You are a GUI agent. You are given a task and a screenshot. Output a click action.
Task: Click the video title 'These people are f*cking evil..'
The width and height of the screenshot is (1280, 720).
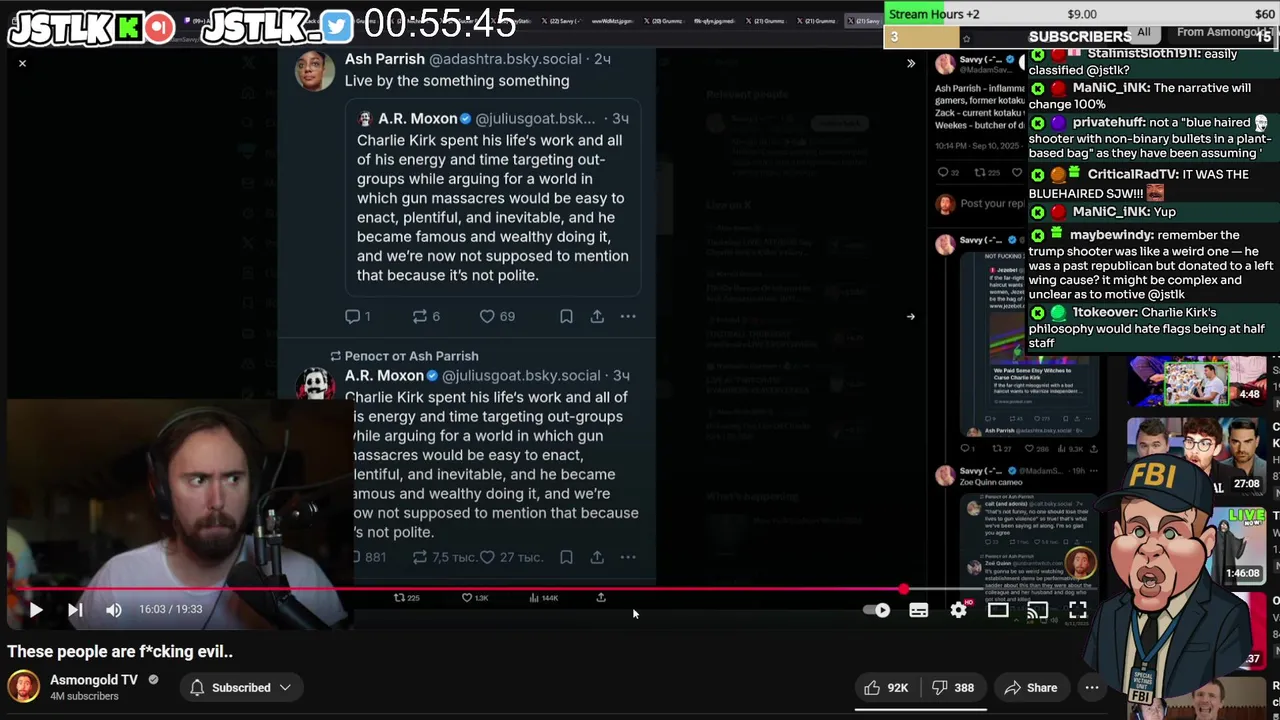tap(120, 651)
